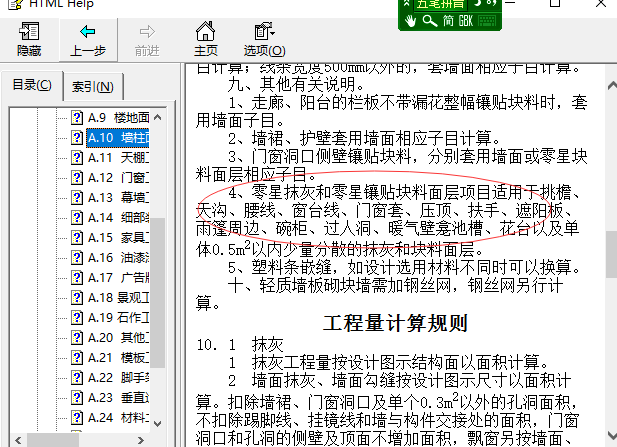Screen dimensions: 617x447
Task: Click the help topic icon beside A.15
Action: tap(77, 237)
